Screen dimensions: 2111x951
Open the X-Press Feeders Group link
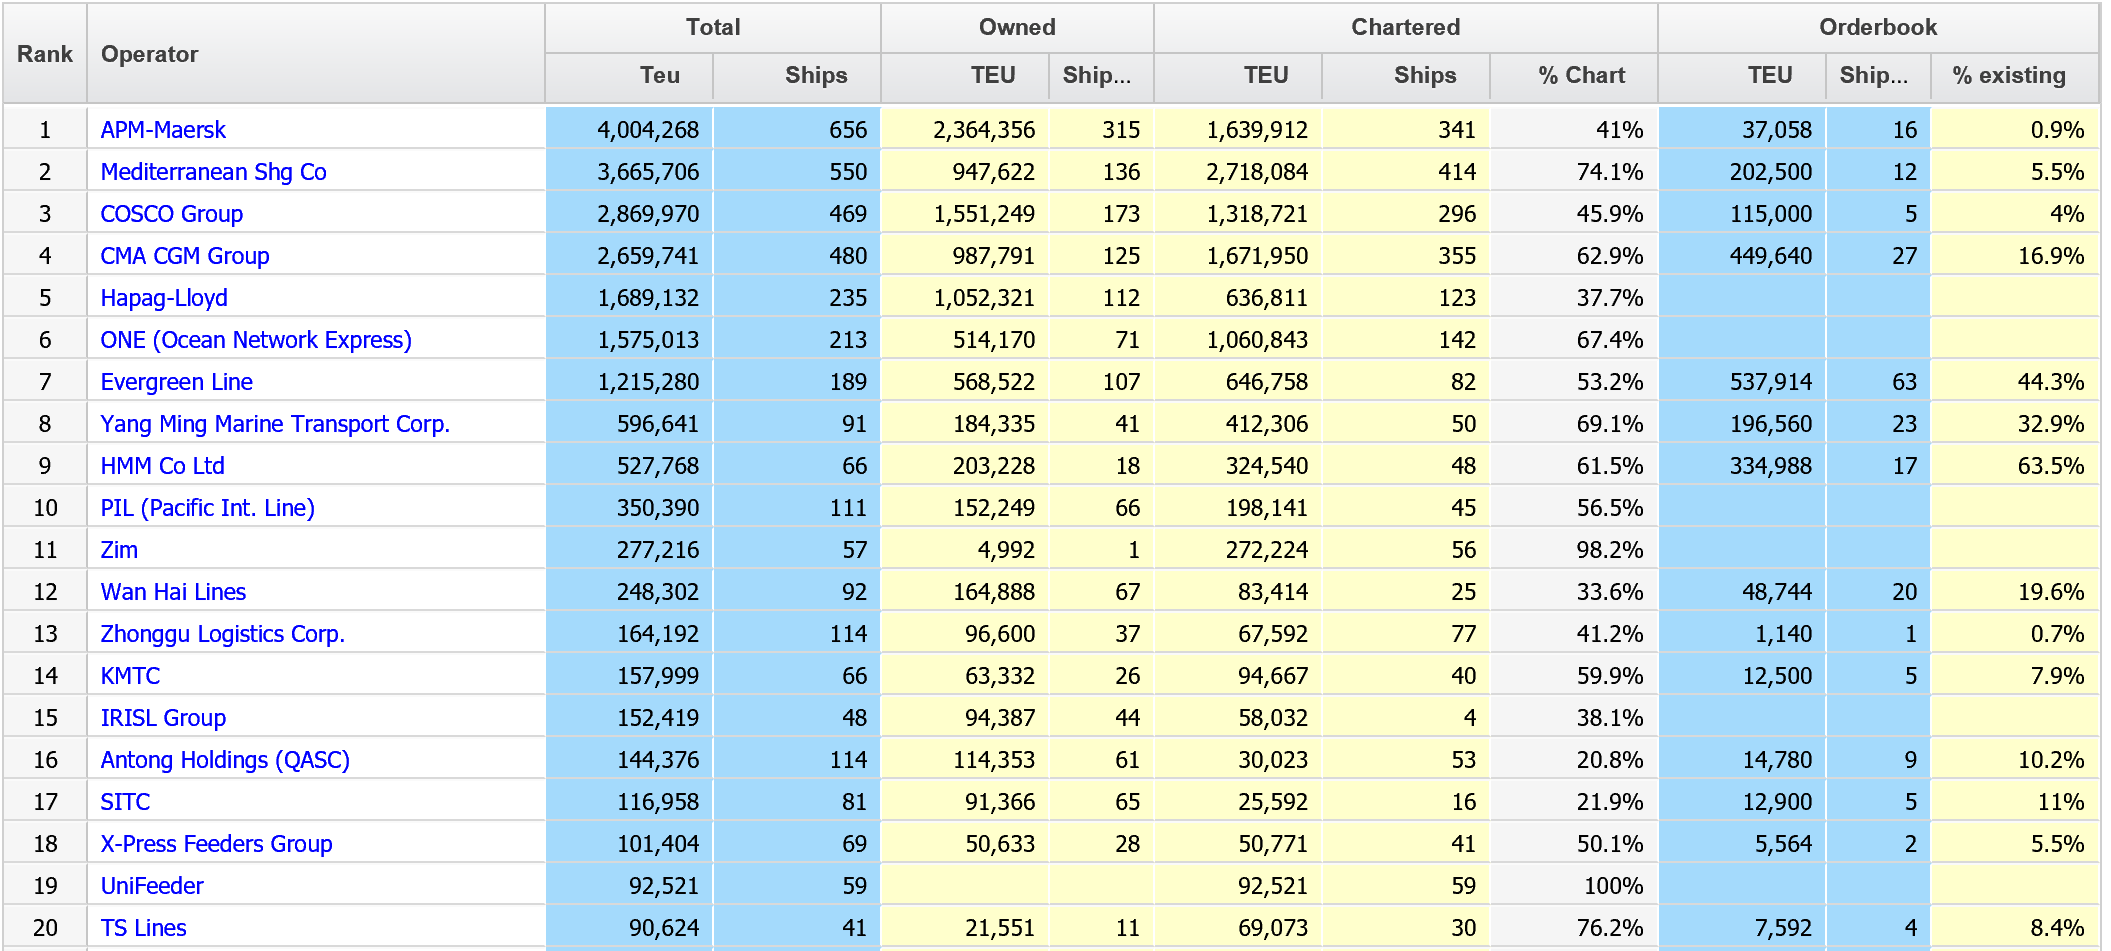click(216, 844)
